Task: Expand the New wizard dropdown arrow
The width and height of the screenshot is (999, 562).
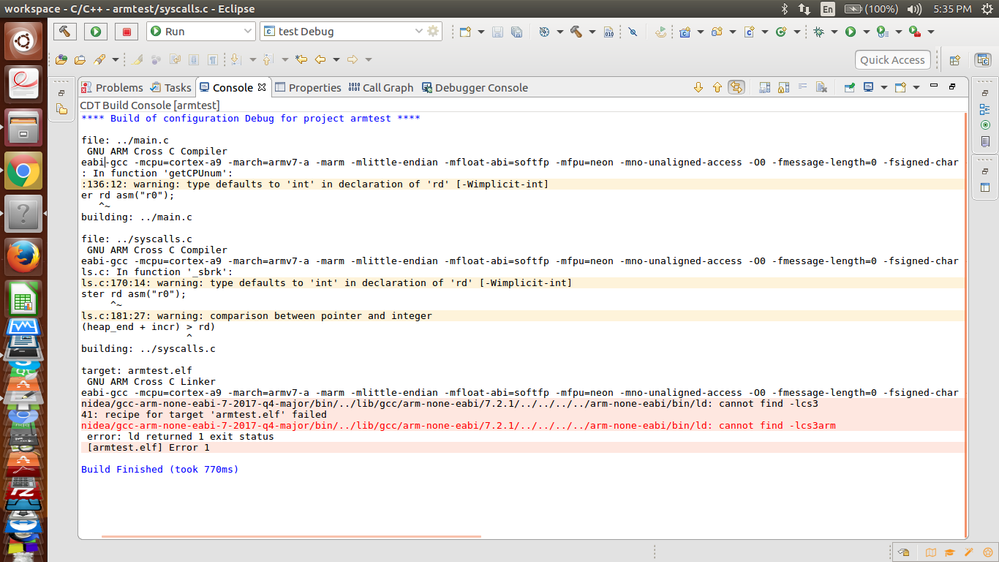Action: tap(481, 32)
